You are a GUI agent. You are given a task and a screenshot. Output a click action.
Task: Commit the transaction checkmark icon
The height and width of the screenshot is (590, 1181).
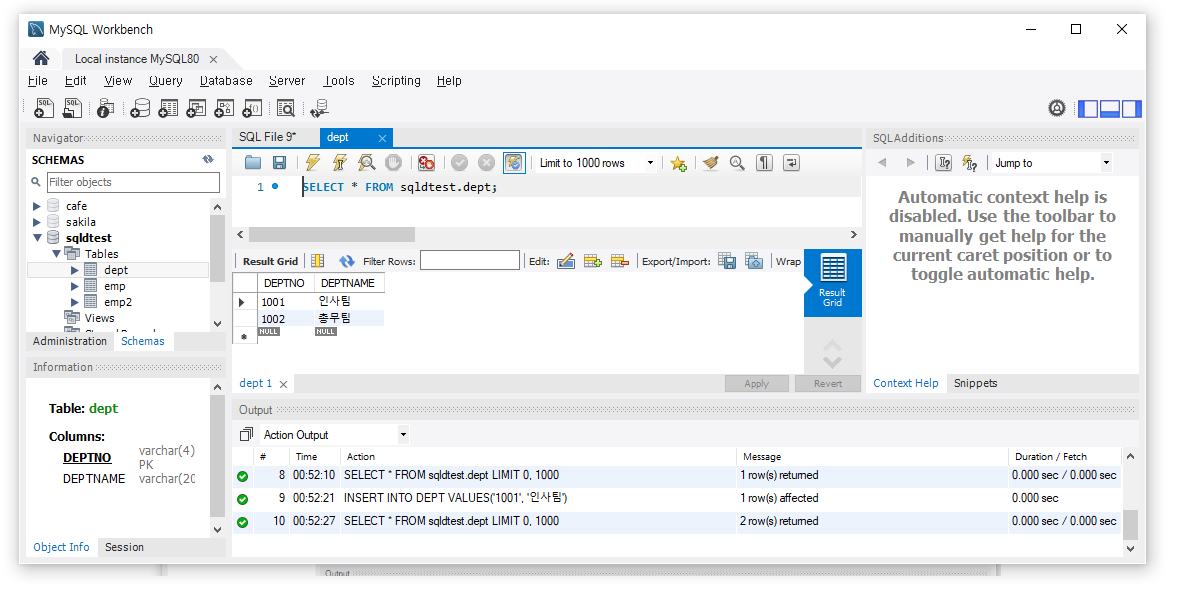(459, 163)
